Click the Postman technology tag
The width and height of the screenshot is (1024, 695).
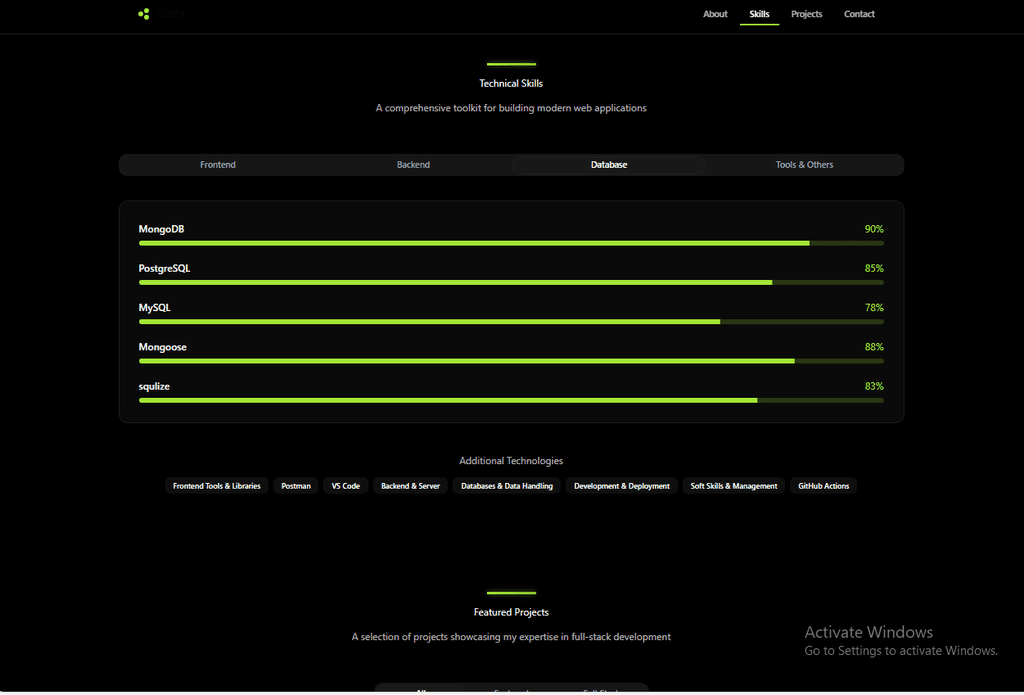coord(296,486)
